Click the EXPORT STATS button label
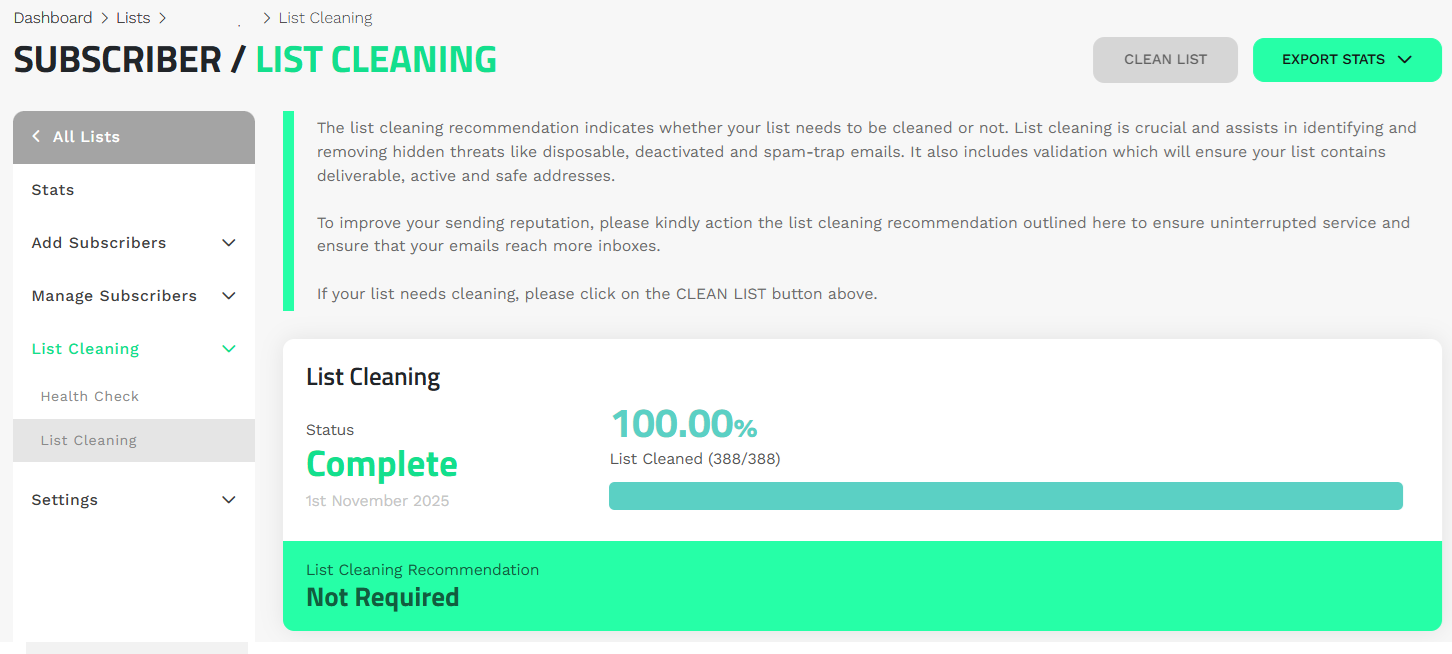 pyautogui.click(x=1333, y=60)
